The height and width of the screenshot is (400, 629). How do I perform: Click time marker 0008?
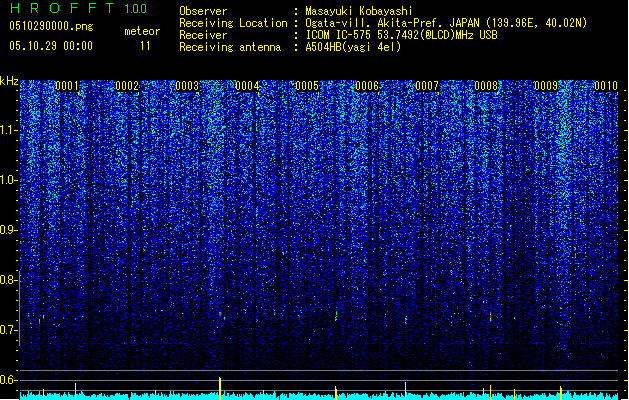486,86
